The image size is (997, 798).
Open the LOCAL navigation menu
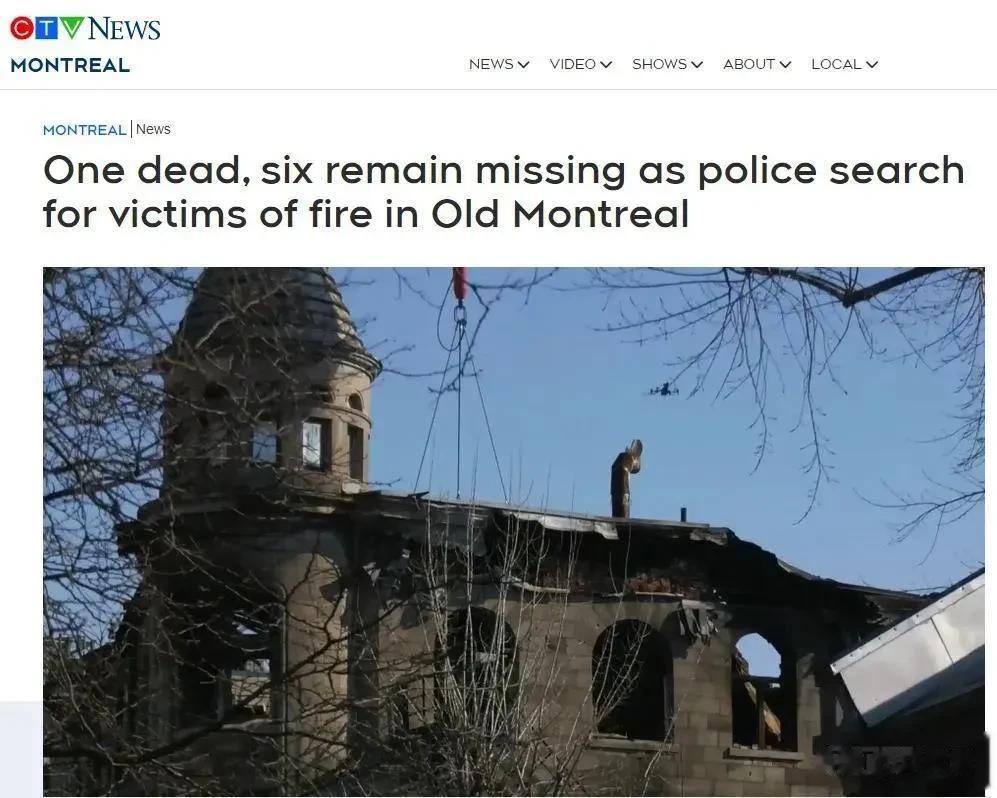[836, 64]
